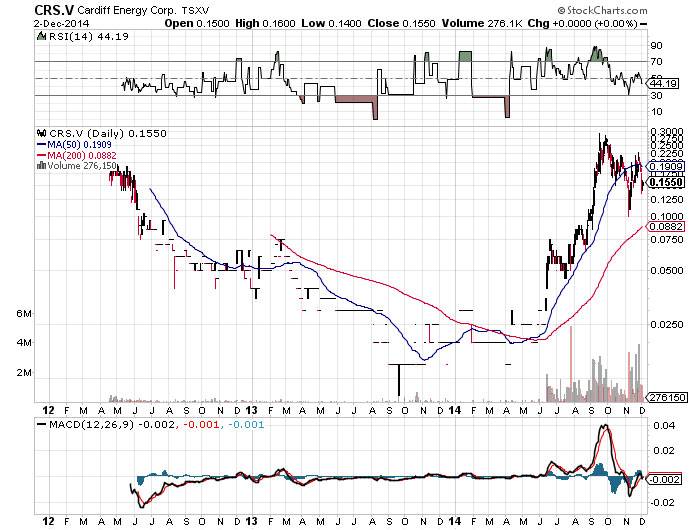Image resolution: width=700 pixels, height=530 pixels.
Task: Click the 276150 volume axis tag
Action: (666, 398)
